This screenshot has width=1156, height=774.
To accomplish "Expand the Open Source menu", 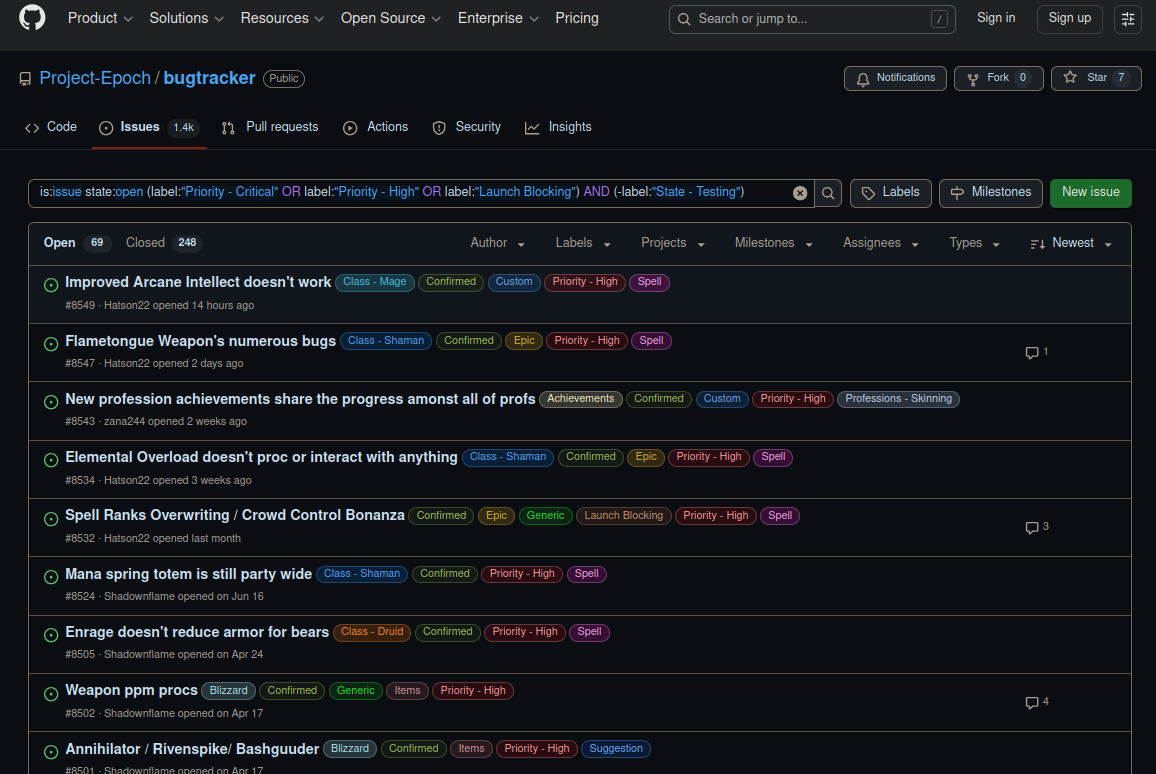I will click(x=391, y=18).
